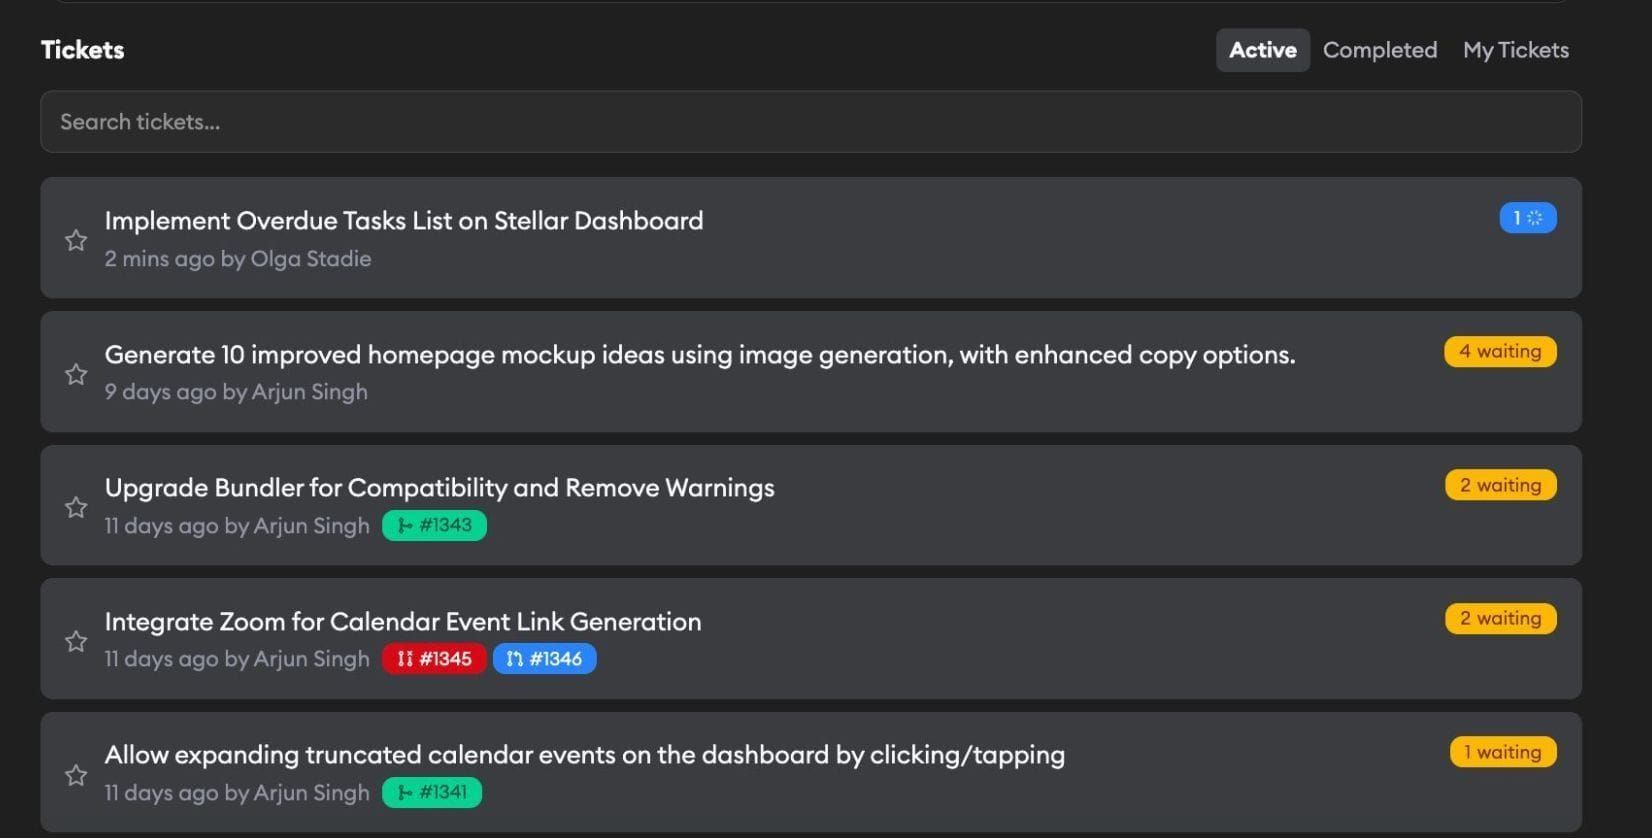Open the My Tickets tab
Screen dimensions: 1652x838
click(x=1515, y=50)
